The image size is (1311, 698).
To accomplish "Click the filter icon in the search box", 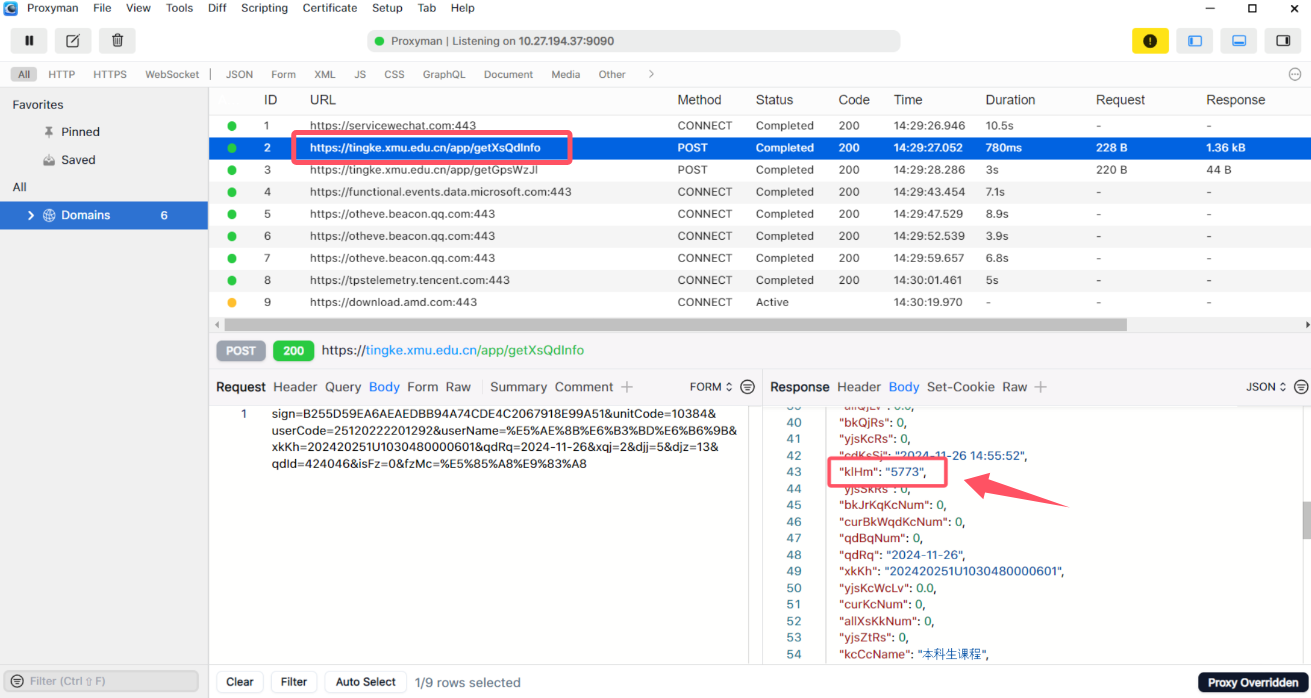I will coord(17,681).
